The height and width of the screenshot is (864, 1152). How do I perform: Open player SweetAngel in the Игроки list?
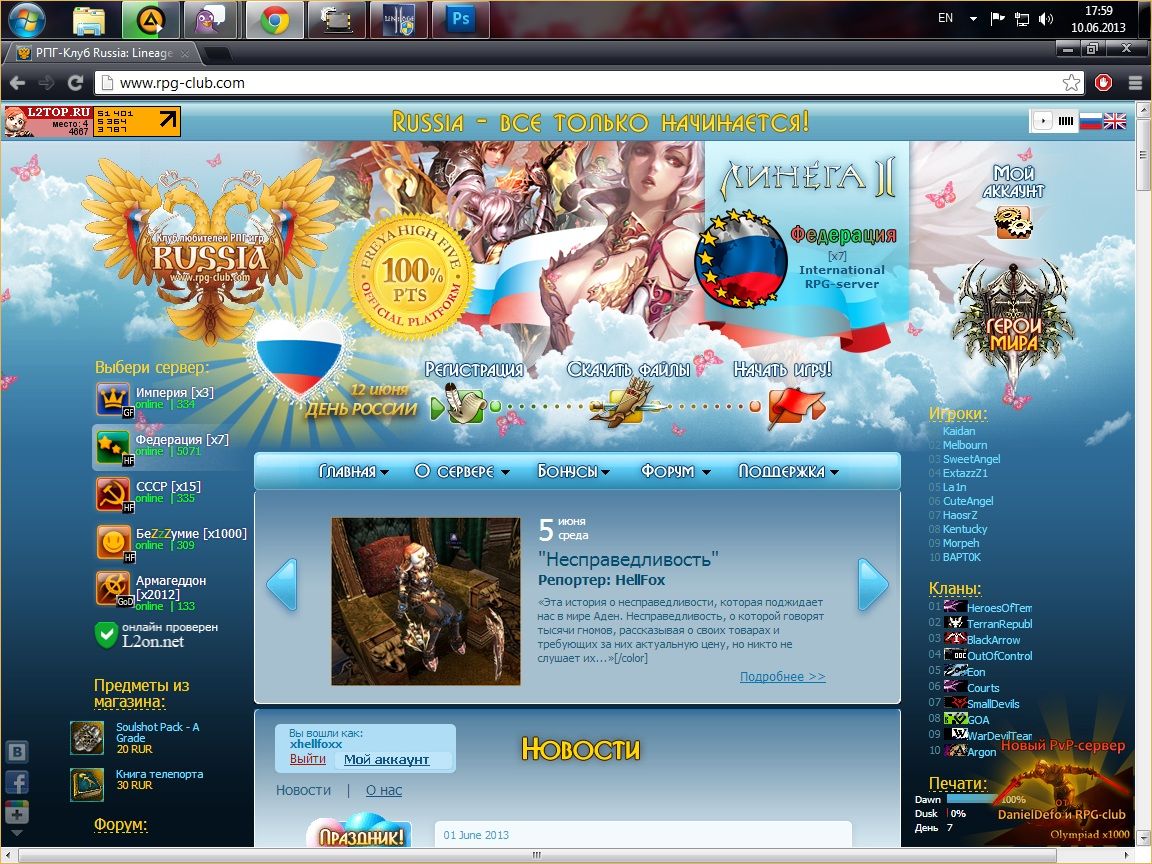971,459
